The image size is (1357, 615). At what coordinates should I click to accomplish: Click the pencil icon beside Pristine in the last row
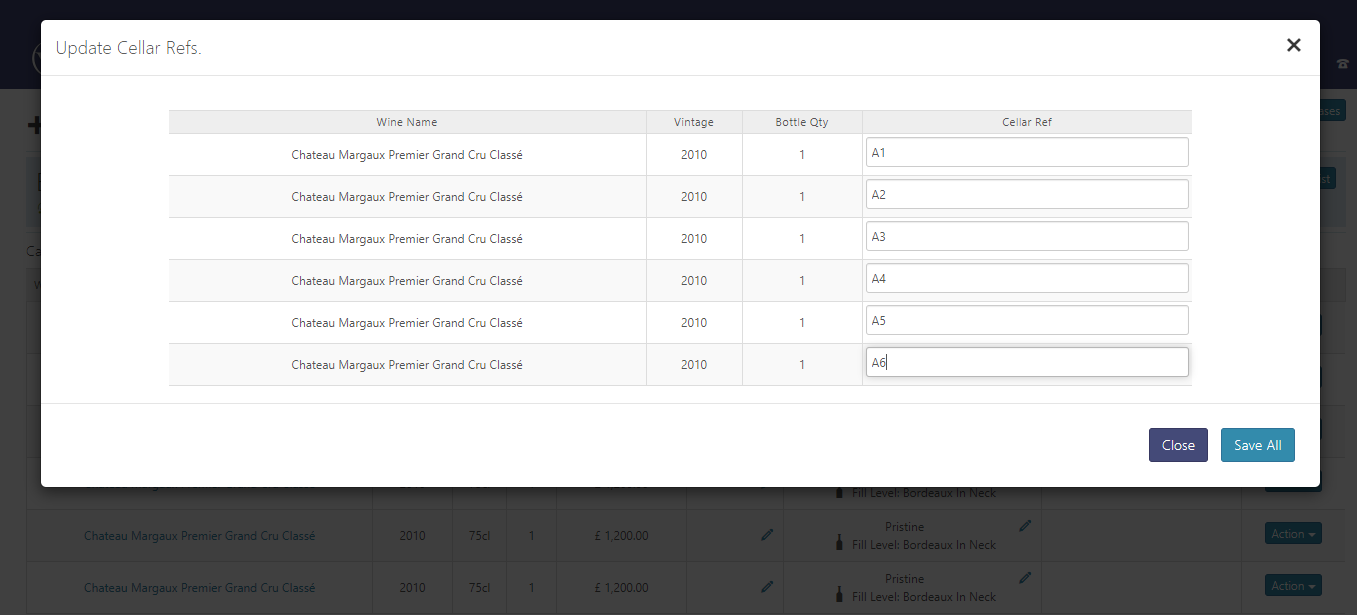(1025, 577)
